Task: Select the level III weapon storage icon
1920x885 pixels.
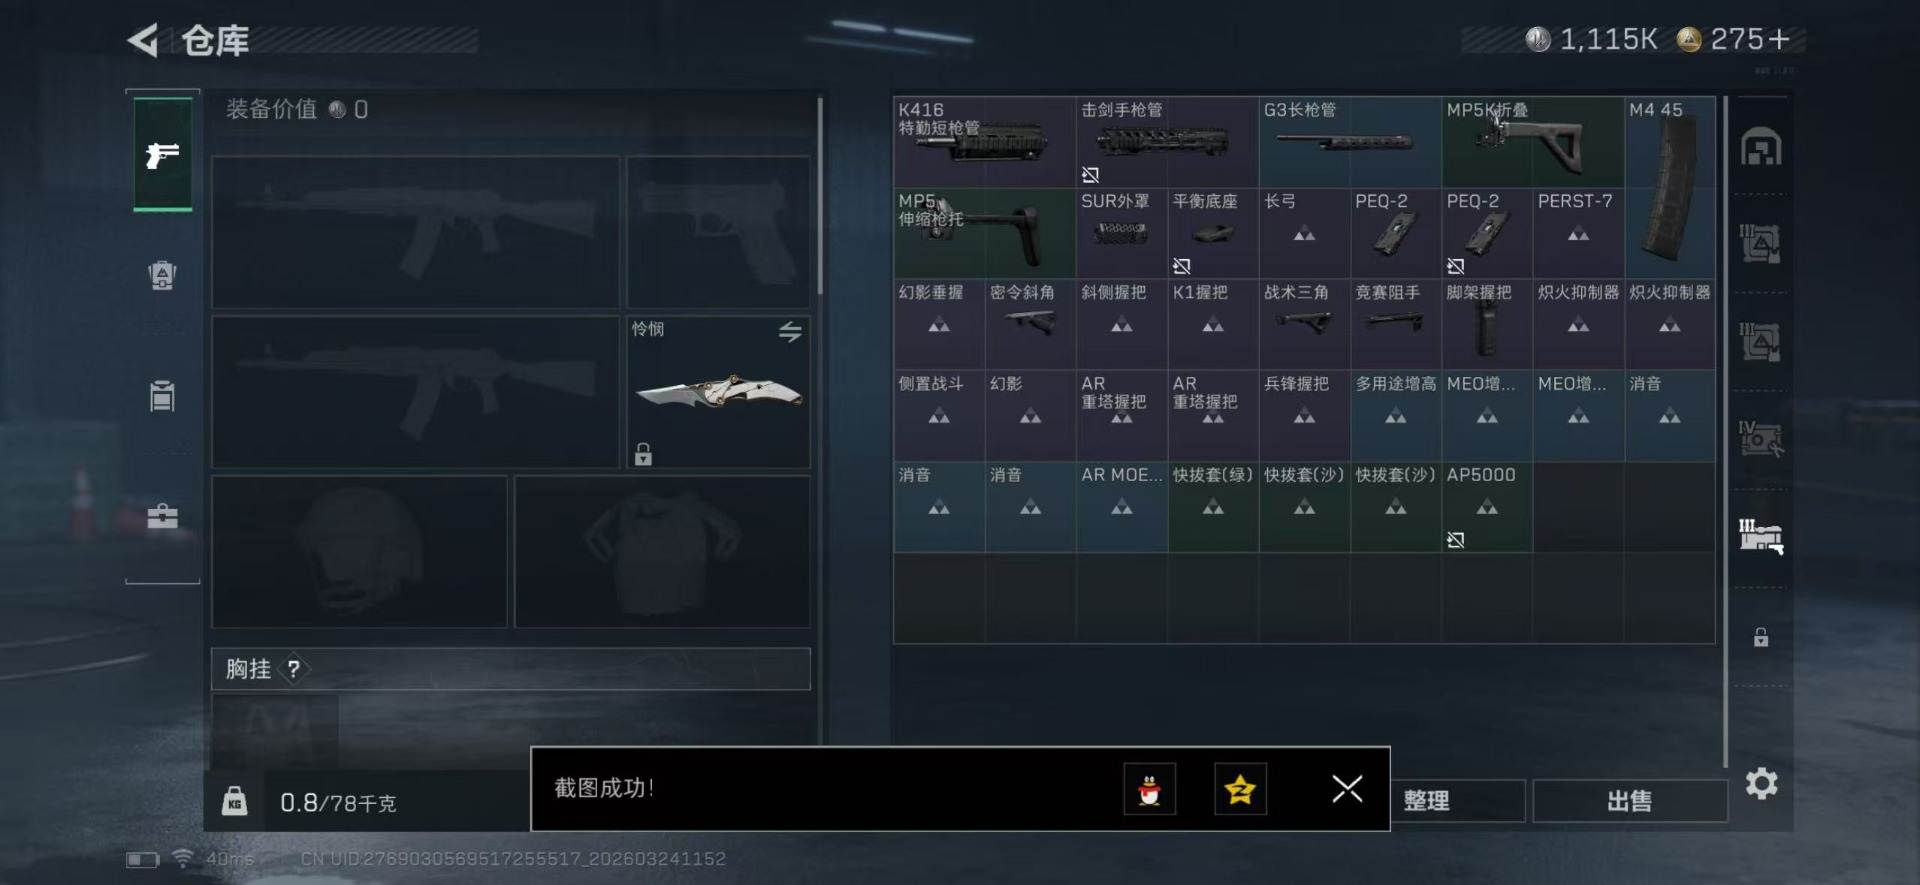Action: click(x=1761, y=536)
